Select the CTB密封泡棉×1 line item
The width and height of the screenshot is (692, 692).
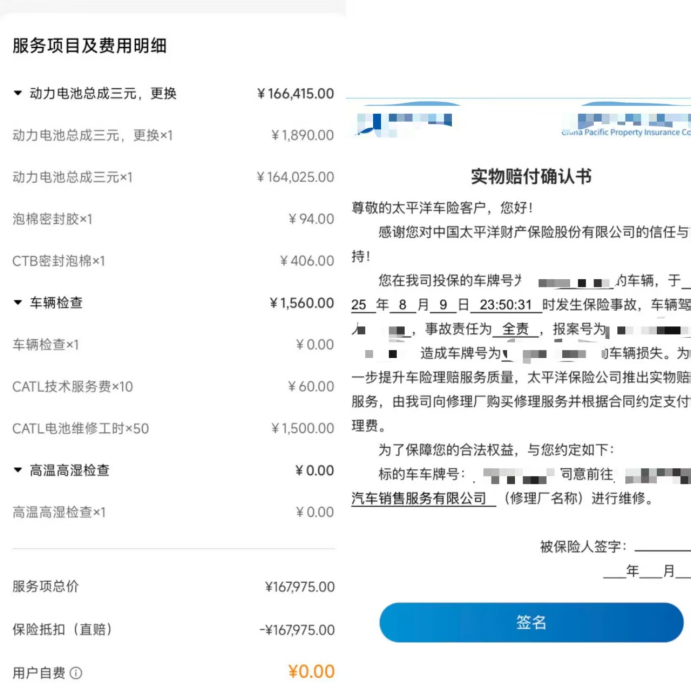(58, 261)
